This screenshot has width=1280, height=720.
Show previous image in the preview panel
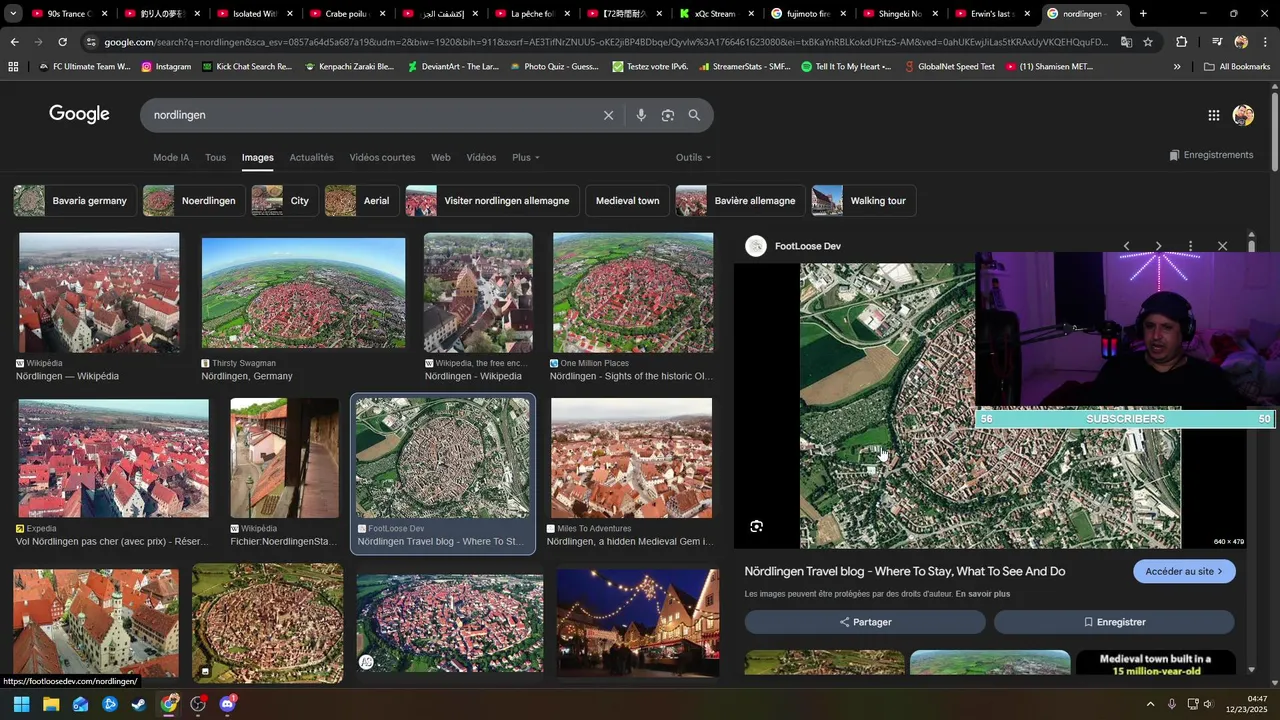1126,246
